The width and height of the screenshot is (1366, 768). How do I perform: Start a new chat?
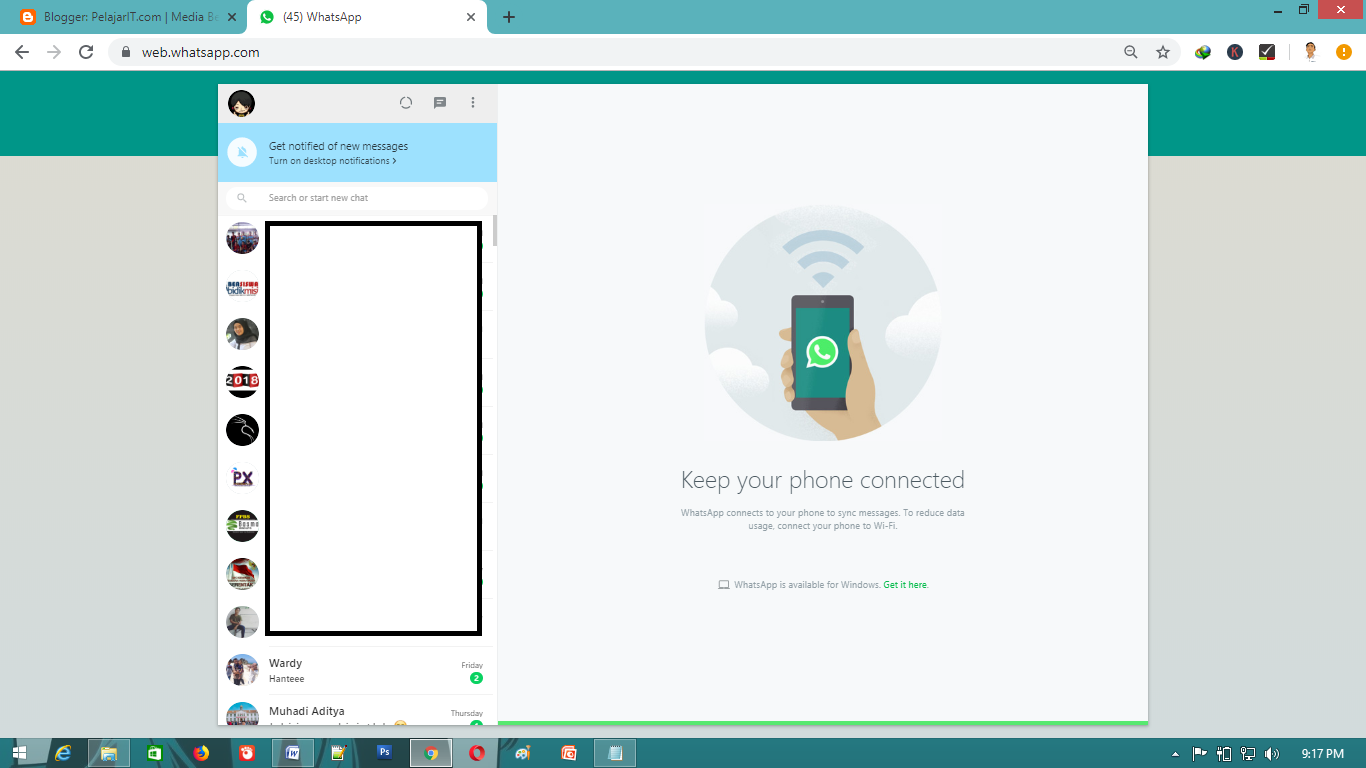(440, 102)
